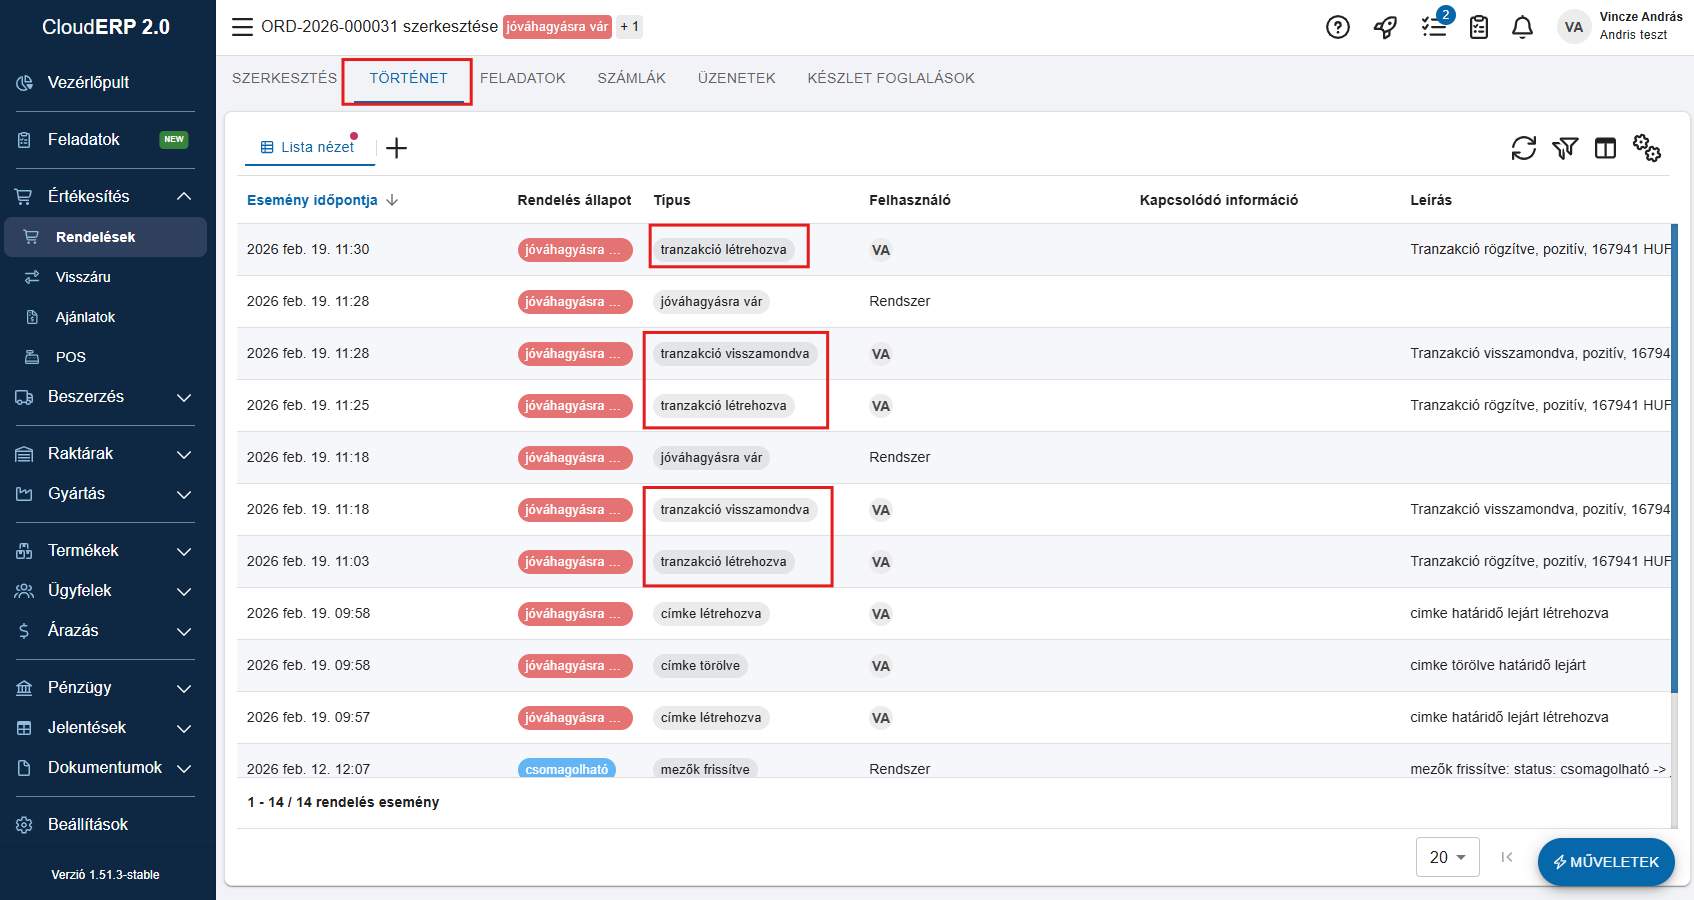Open the filter icon in toolbar
Screen dimensions: 1694x900
[x=1564, y=148]
